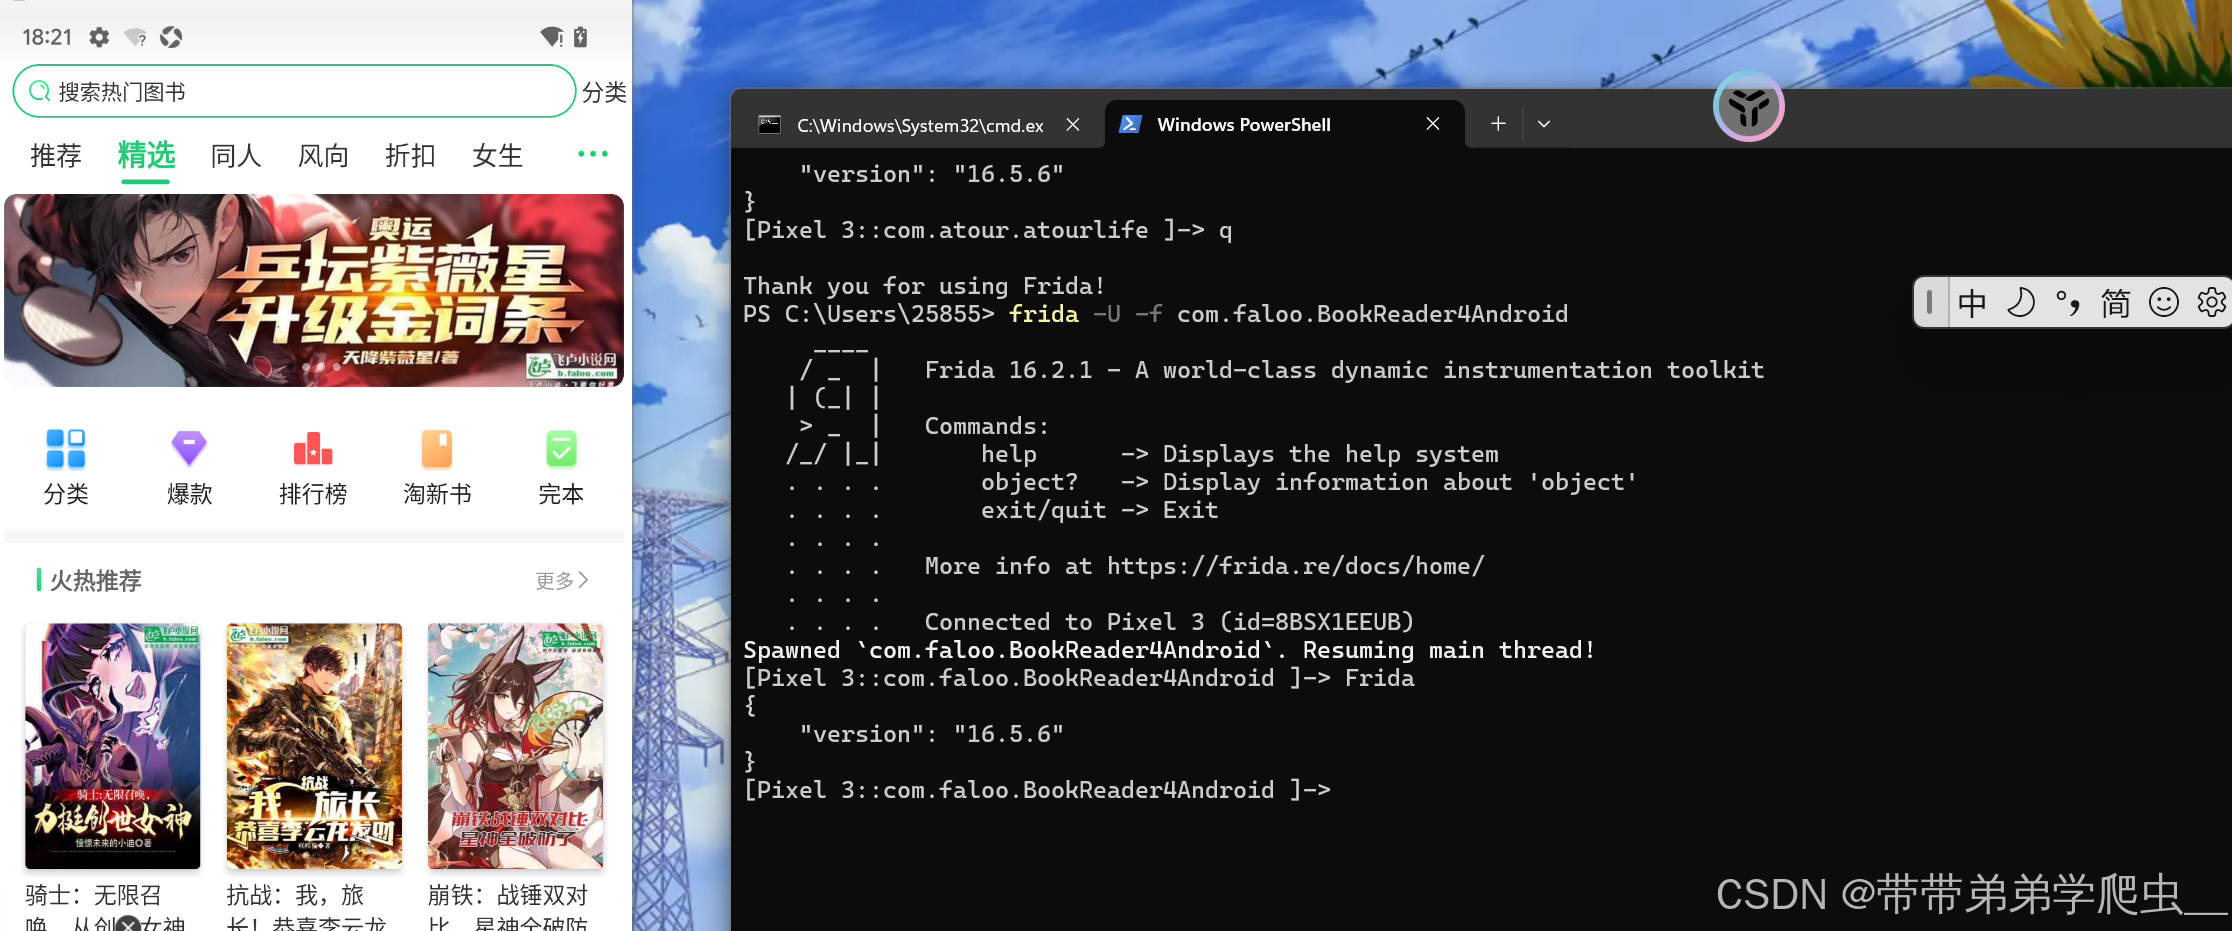2232x931 pixels.
Task: Open 抗战：我，旅长 book cover
Action: (314, 746)
